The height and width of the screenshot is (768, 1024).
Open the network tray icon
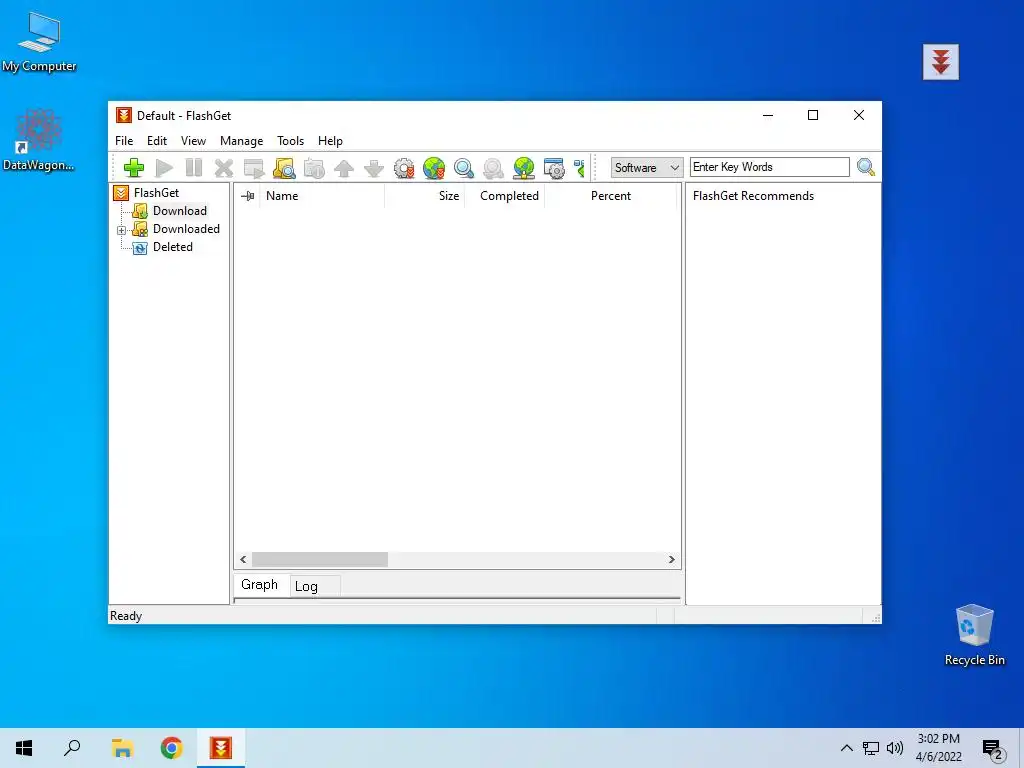(x=871, y=748)
